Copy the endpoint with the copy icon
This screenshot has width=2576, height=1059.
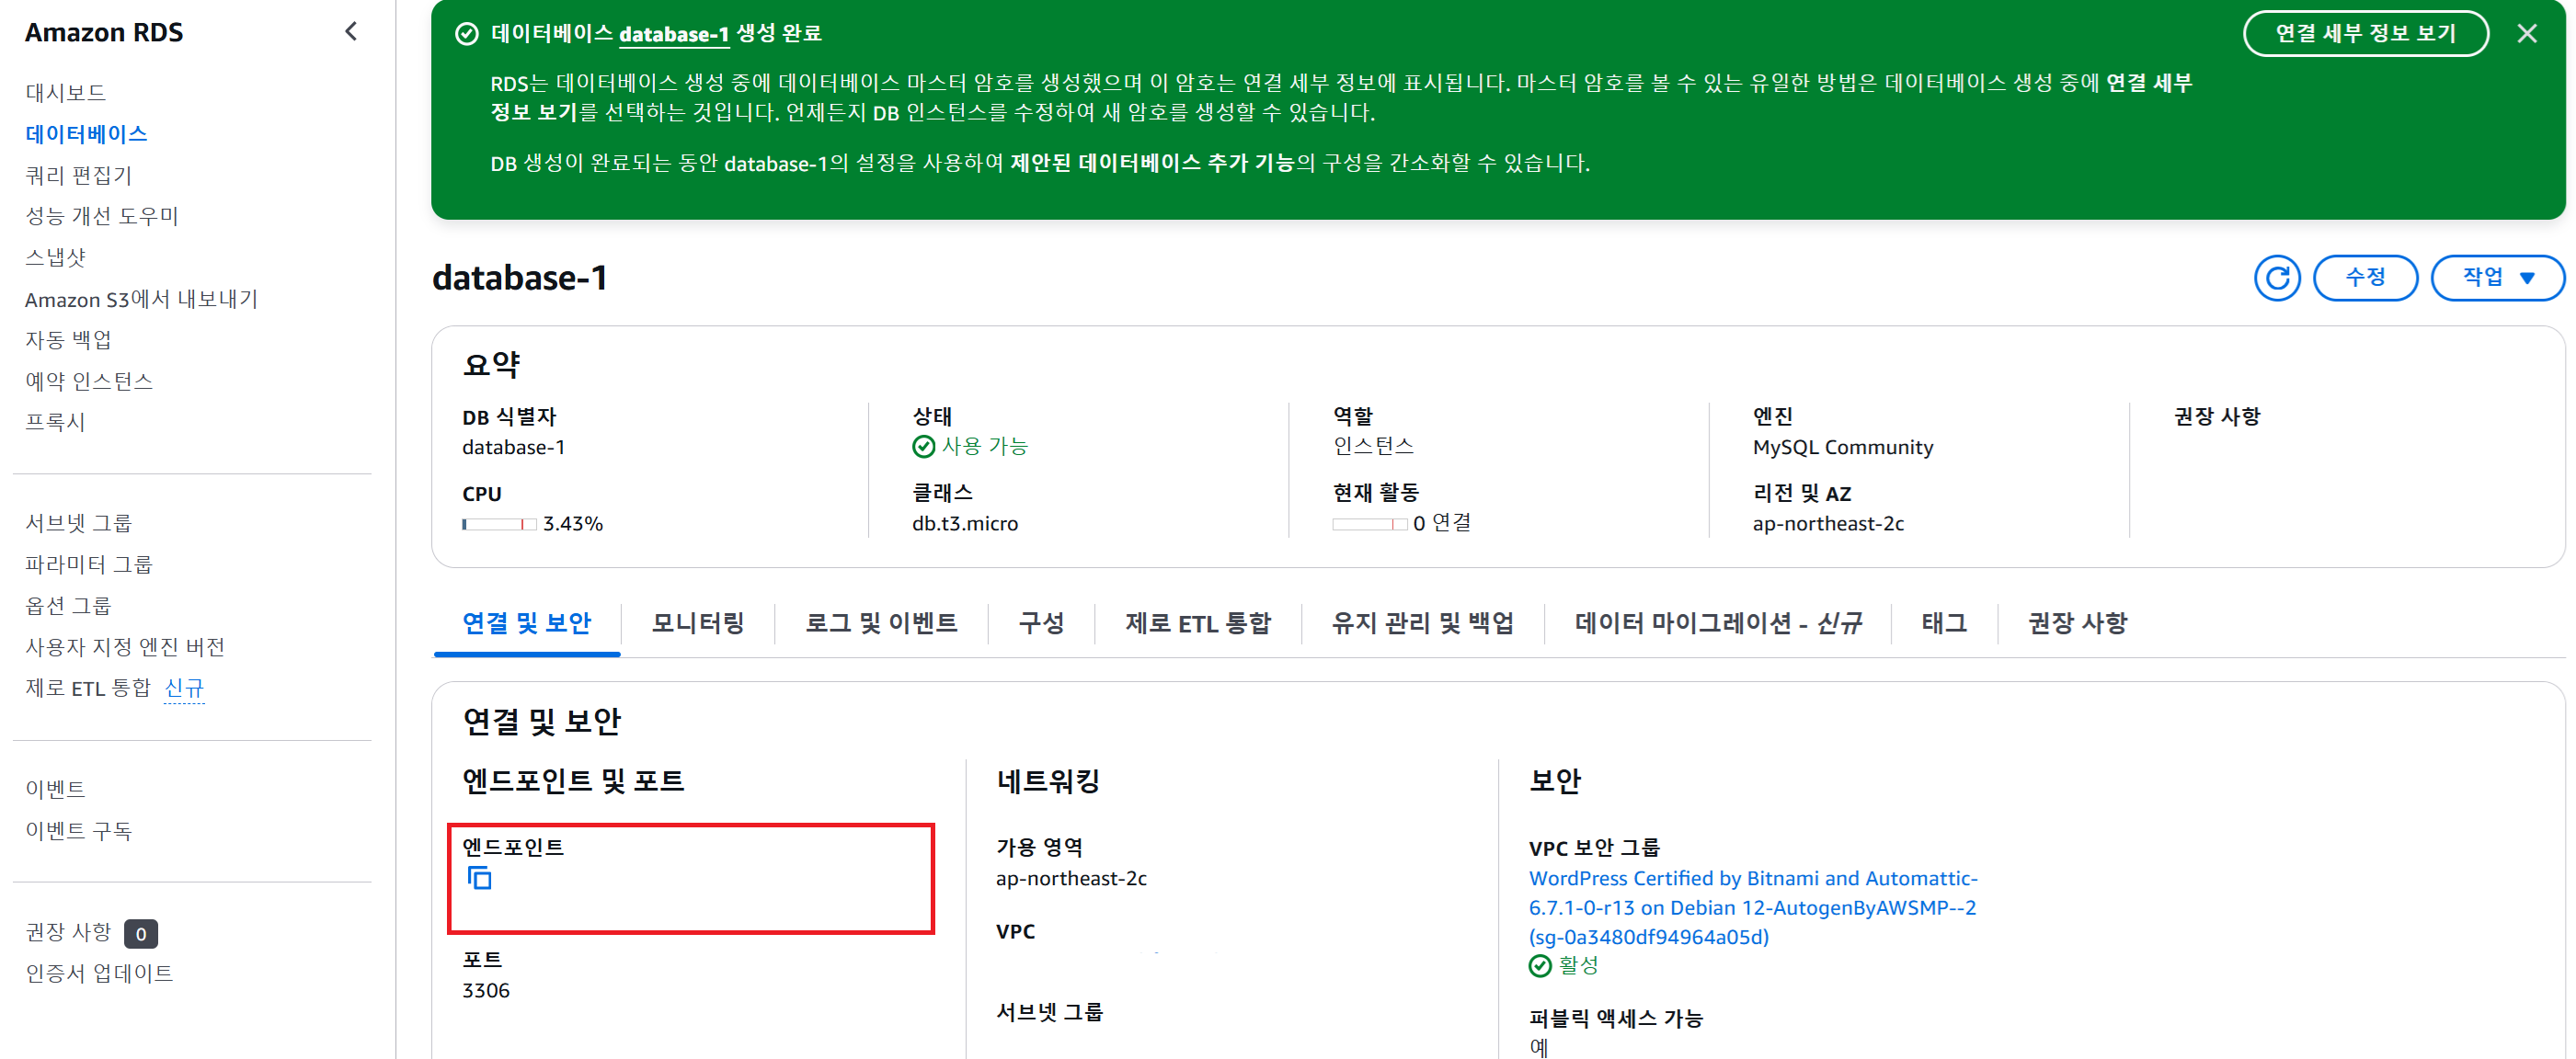click(479, 878)
